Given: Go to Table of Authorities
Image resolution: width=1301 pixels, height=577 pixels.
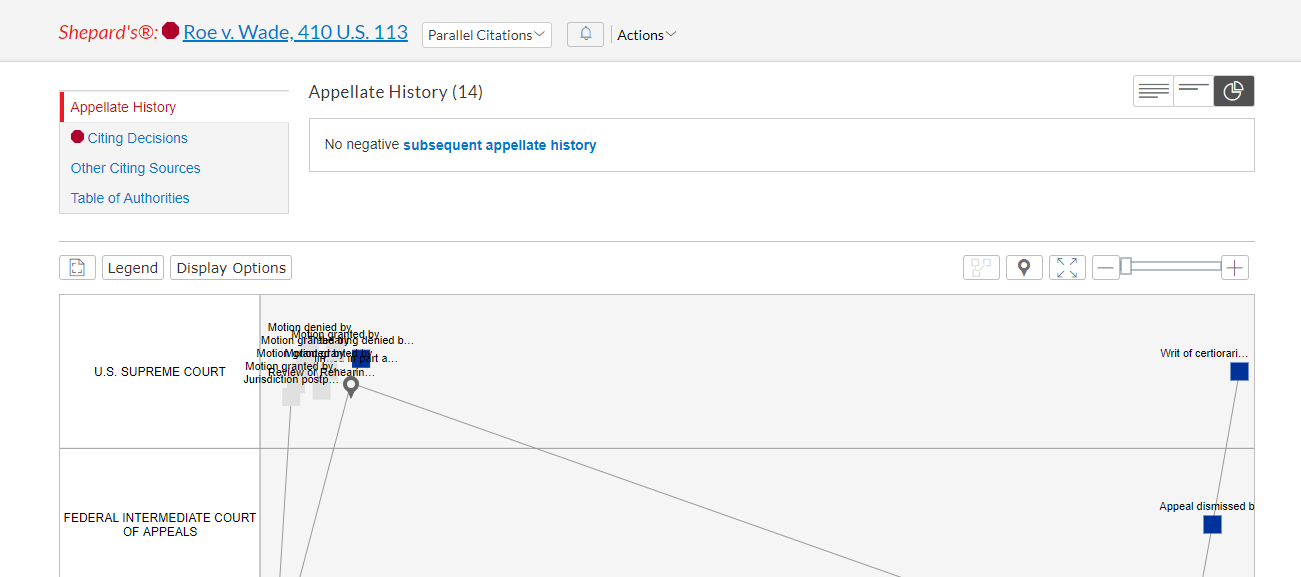Looking at the screenshot, I should (130, 198).
